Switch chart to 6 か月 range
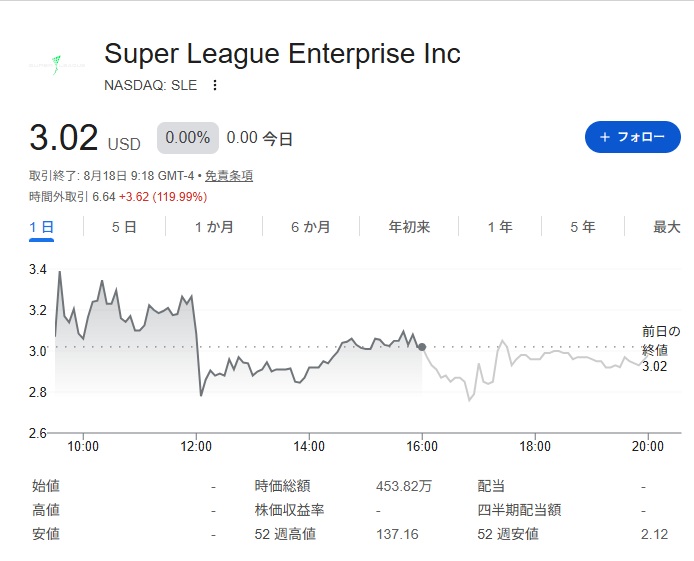The image size is (694, 561). pyautogui.click(x=311, y=227)
